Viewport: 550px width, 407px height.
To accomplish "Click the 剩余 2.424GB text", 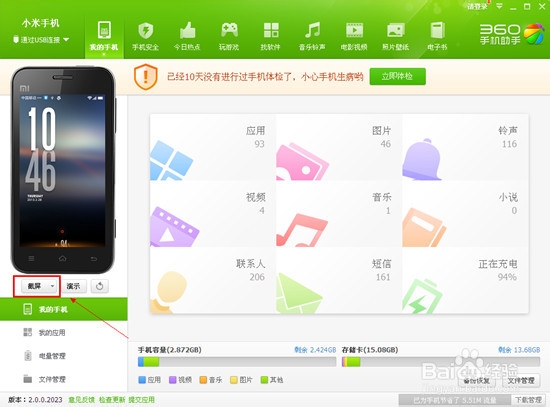I will coord(315,350).
